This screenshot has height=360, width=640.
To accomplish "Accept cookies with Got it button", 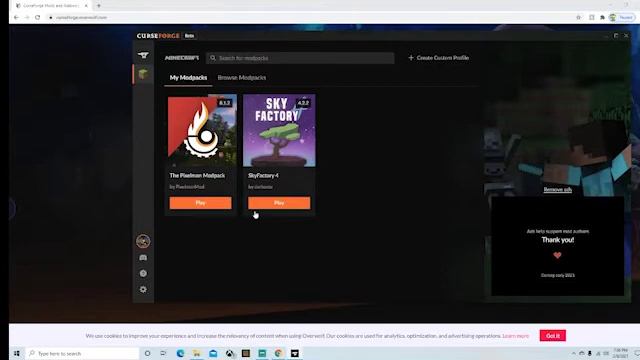I will (553, 336).
